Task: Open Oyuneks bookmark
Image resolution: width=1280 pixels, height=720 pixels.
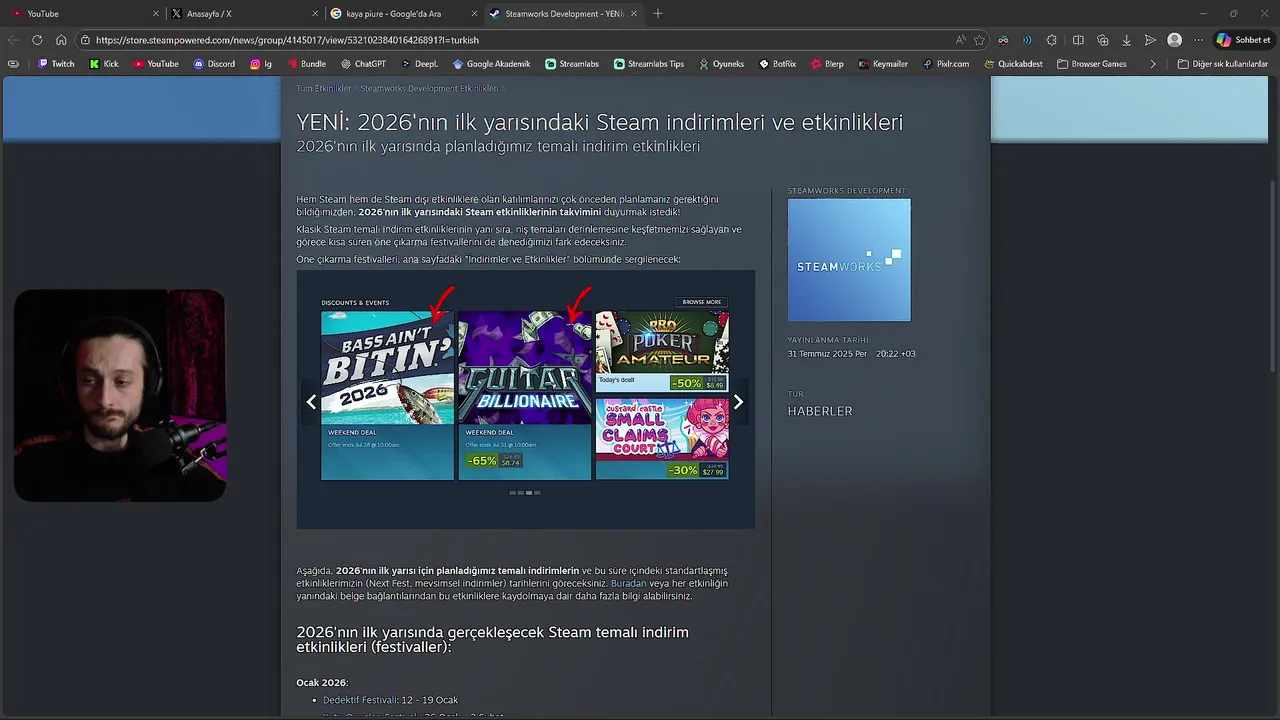Action: point(721,64)
